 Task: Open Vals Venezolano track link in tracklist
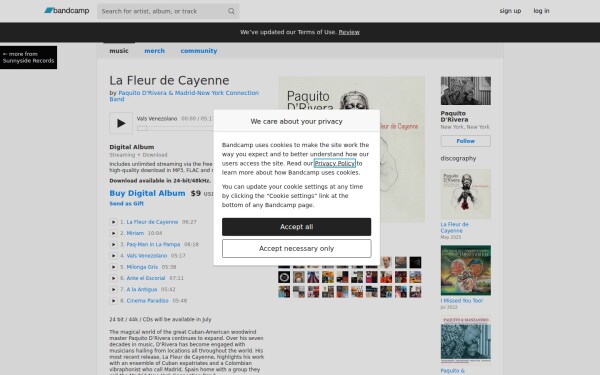(x=147, y=256)
